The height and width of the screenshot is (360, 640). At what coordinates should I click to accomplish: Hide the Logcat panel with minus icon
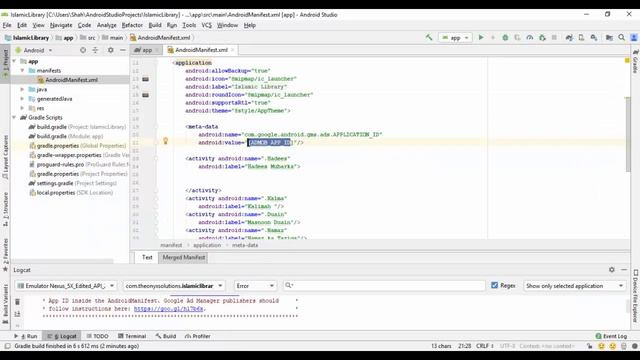(624, 270)
